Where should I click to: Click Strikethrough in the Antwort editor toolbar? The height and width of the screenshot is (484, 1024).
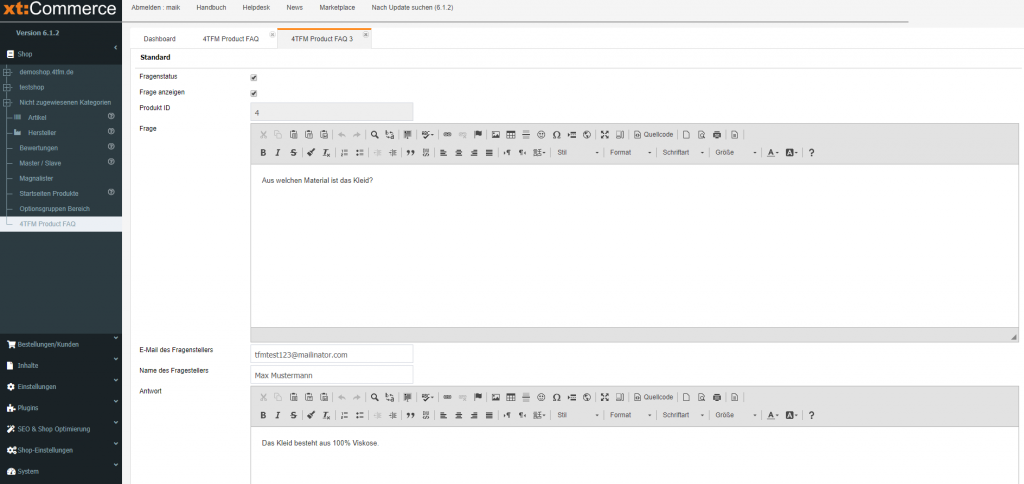pos(292,415)
